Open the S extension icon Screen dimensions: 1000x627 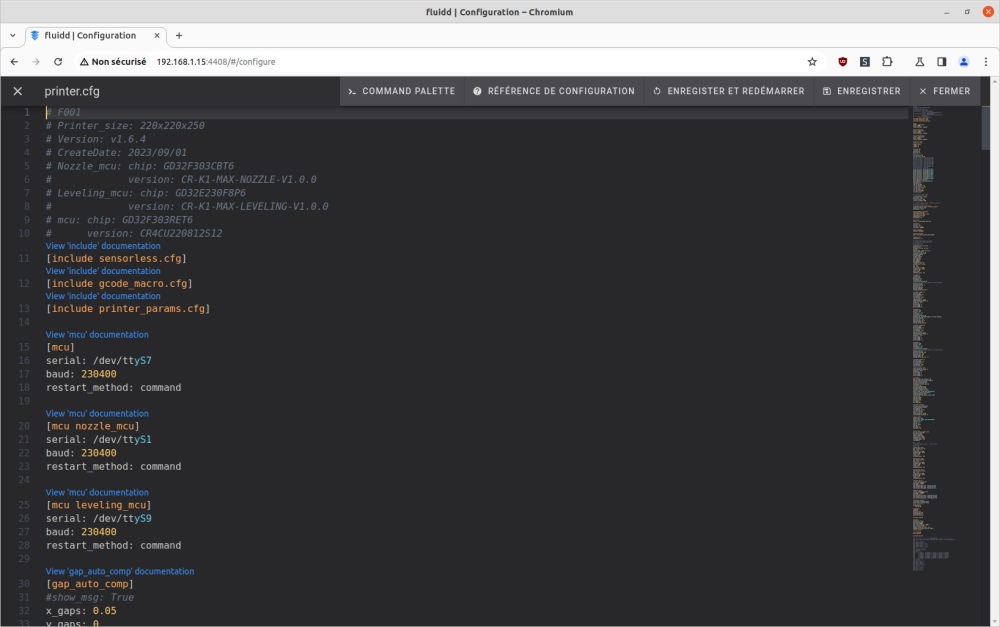pyautogui.click(x=865, y=62)
